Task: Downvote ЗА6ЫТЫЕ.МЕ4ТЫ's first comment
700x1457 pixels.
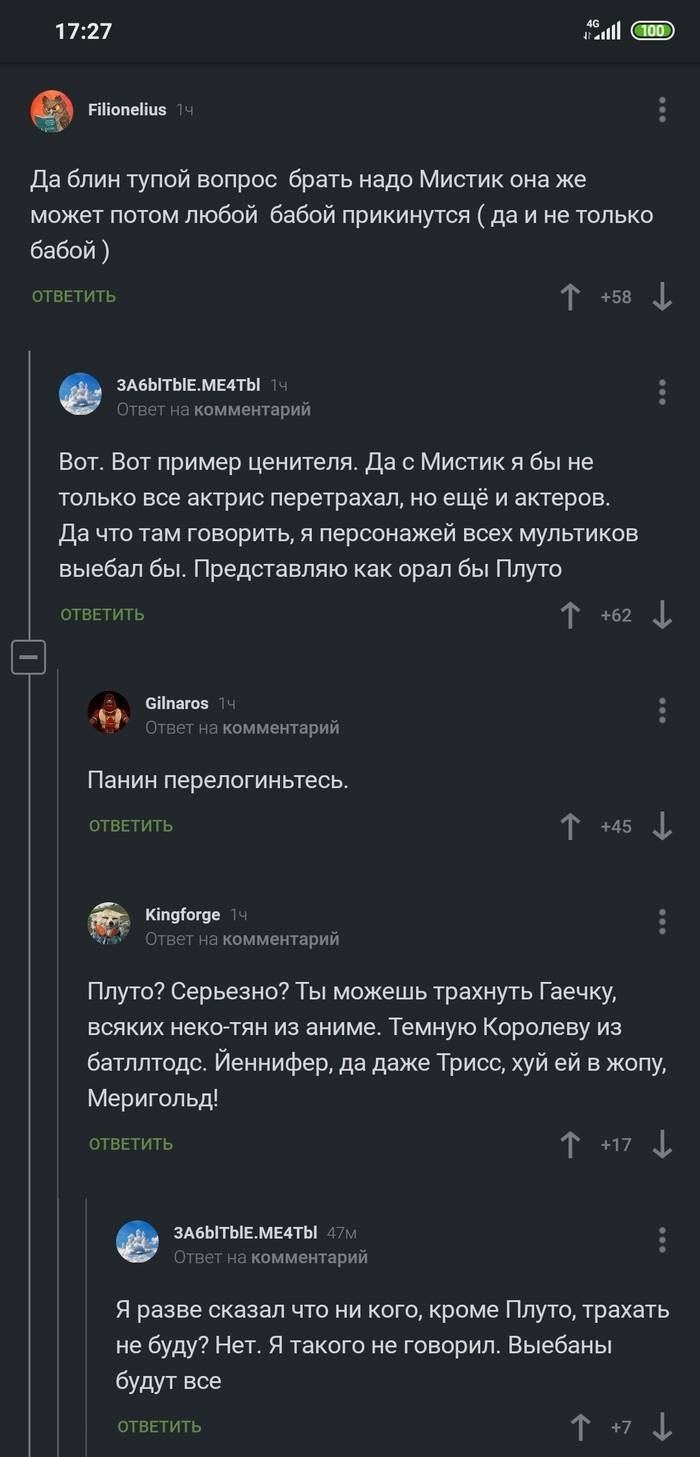Action: pos(662,615)
